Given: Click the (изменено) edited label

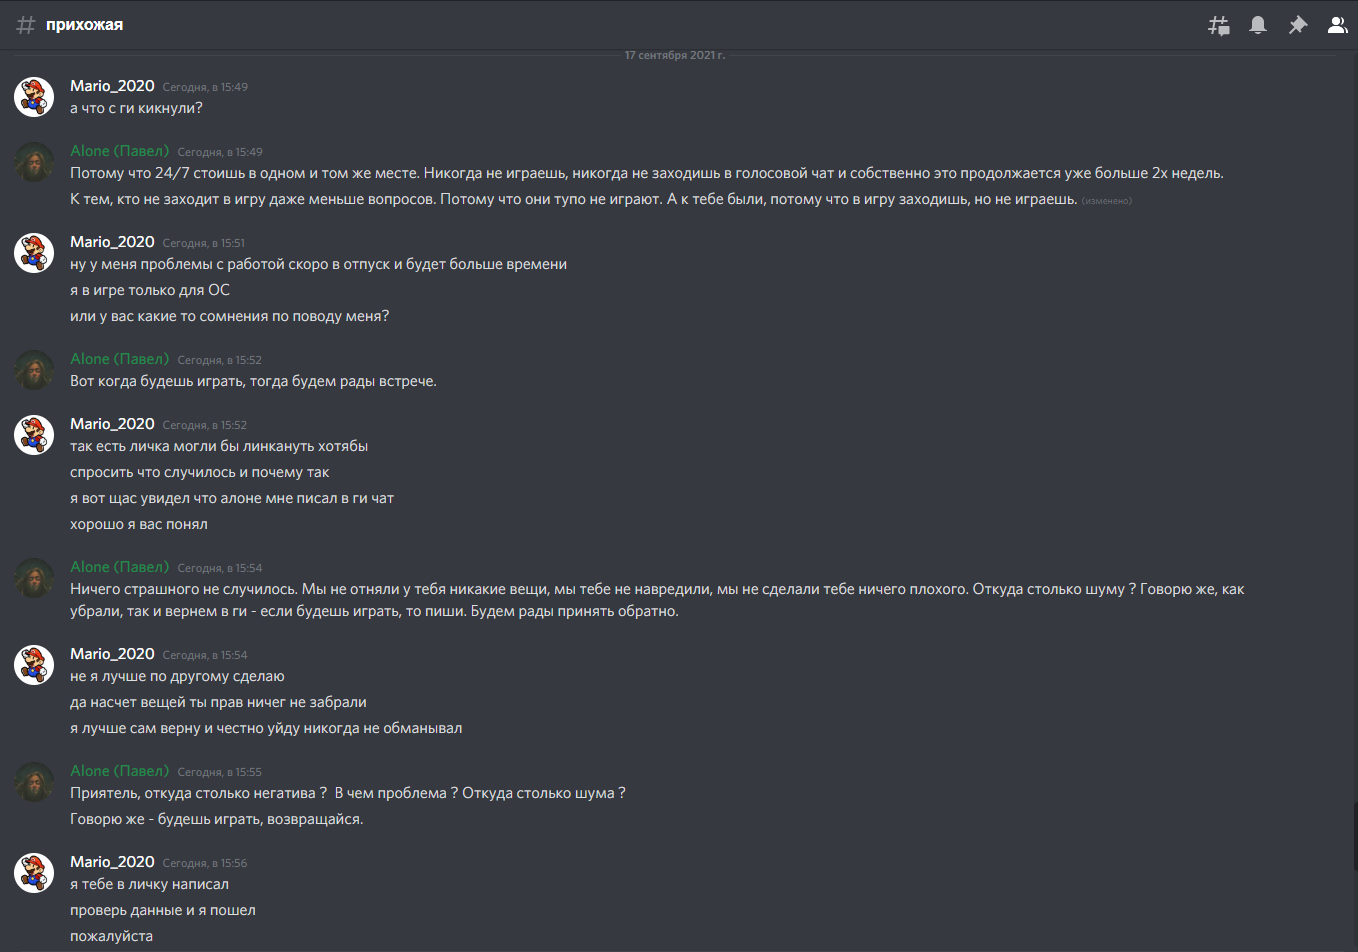Looking at the screenshot, I should pos(1106,201).
